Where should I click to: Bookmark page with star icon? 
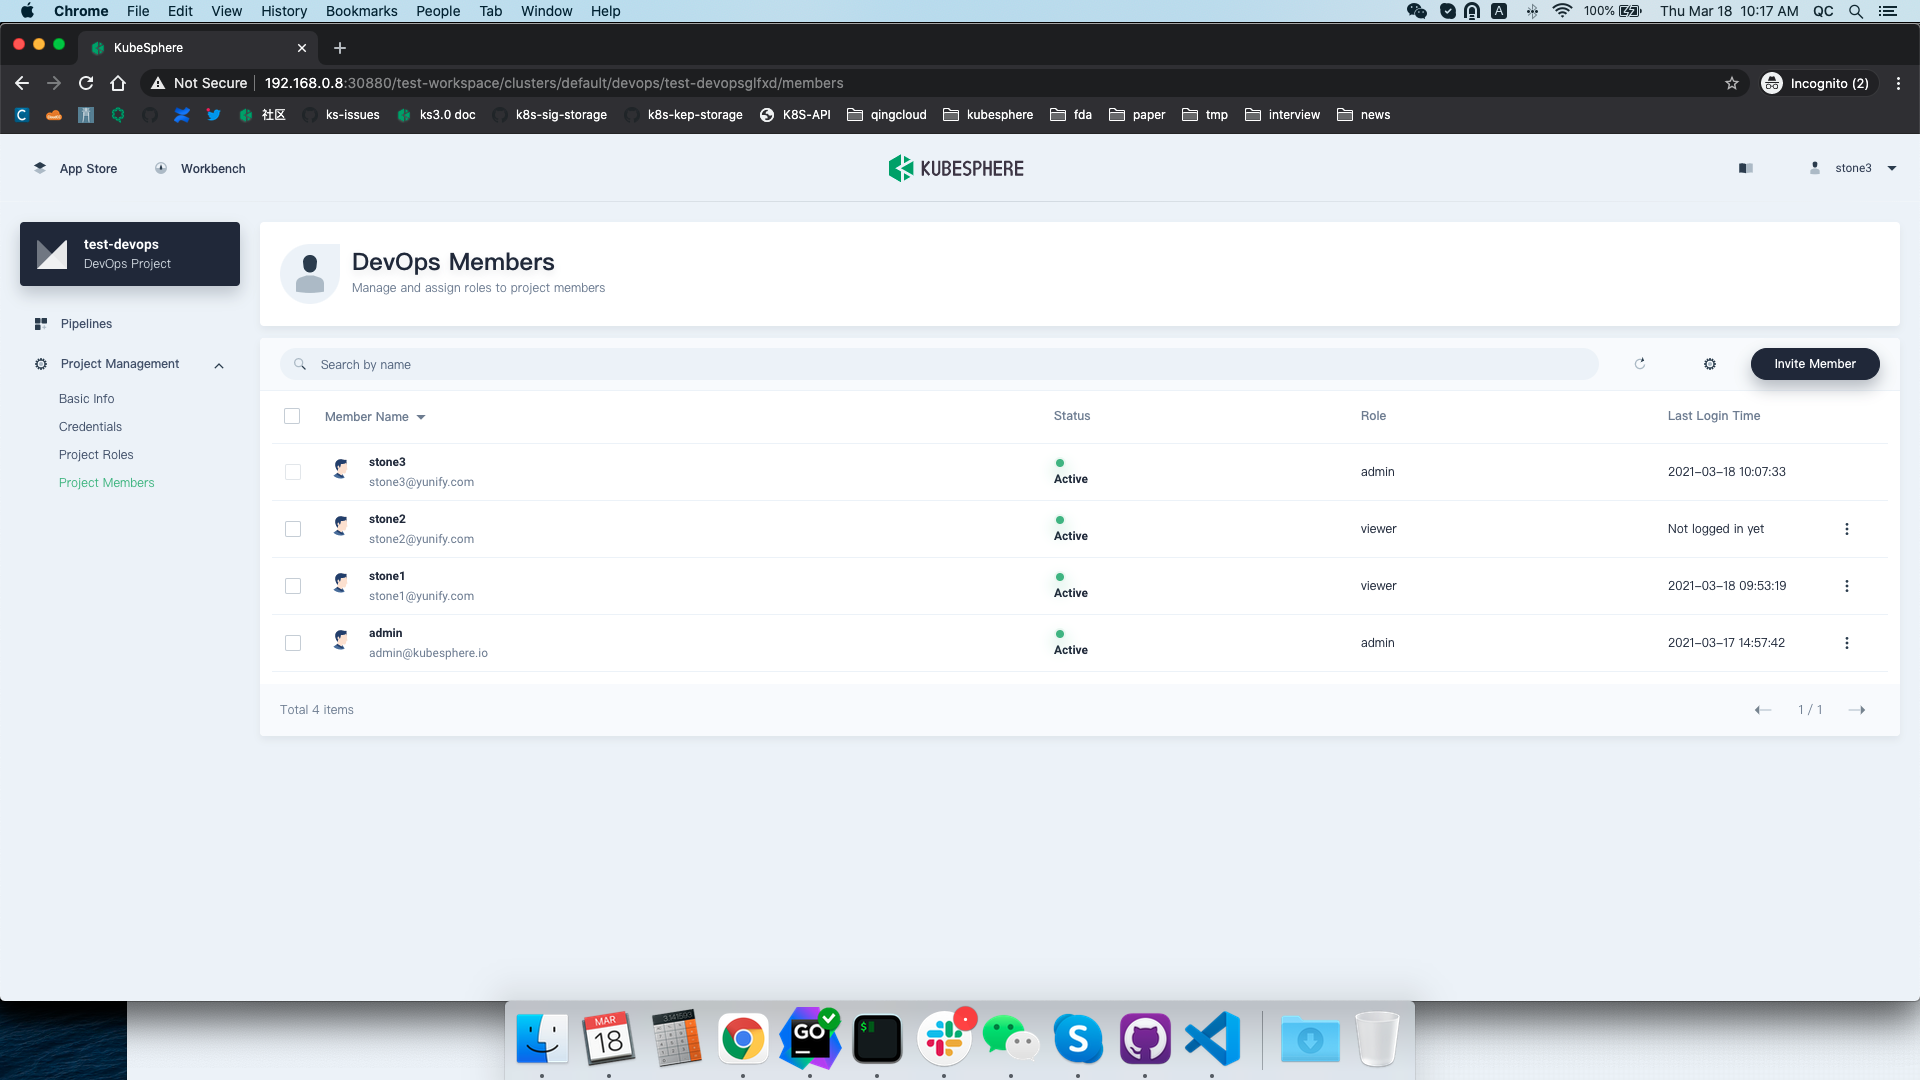(x=1732, y=83)
